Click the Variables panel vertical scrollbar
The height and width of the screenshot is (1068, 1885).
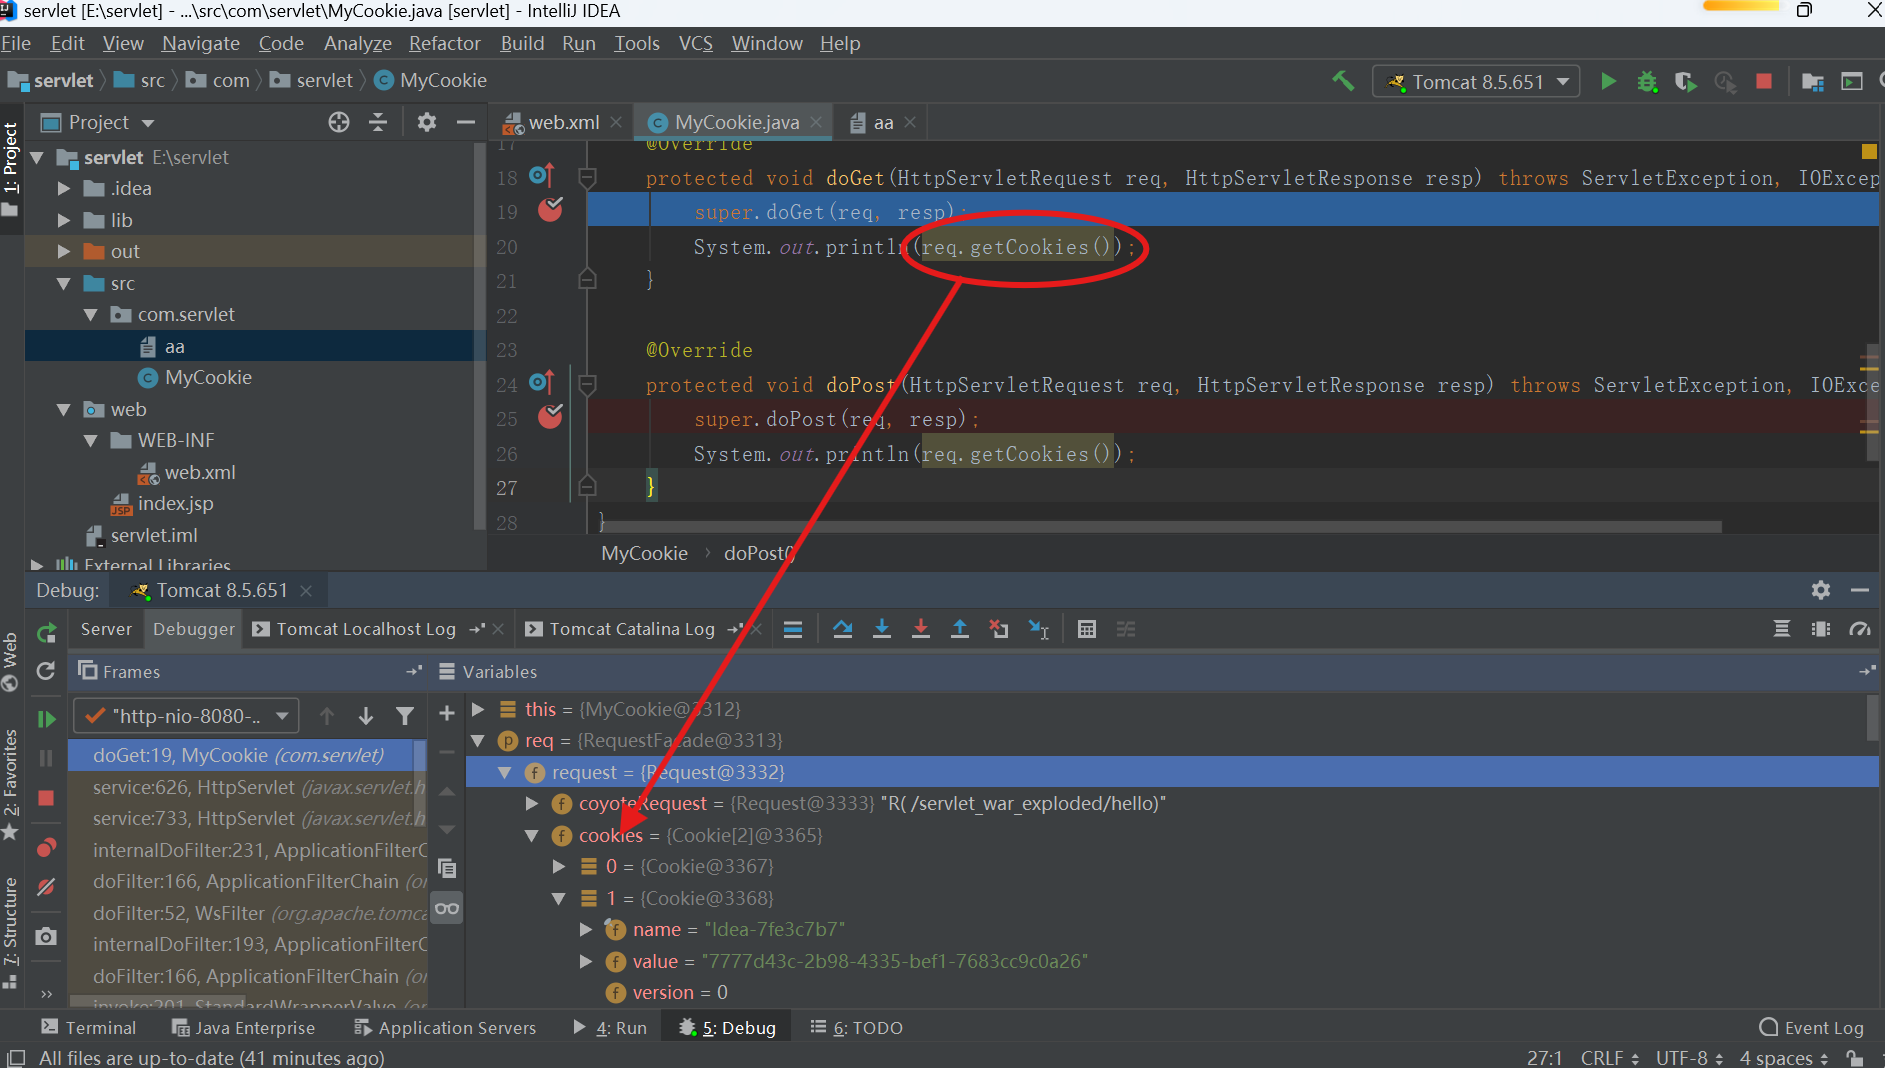pos(1873,718)
